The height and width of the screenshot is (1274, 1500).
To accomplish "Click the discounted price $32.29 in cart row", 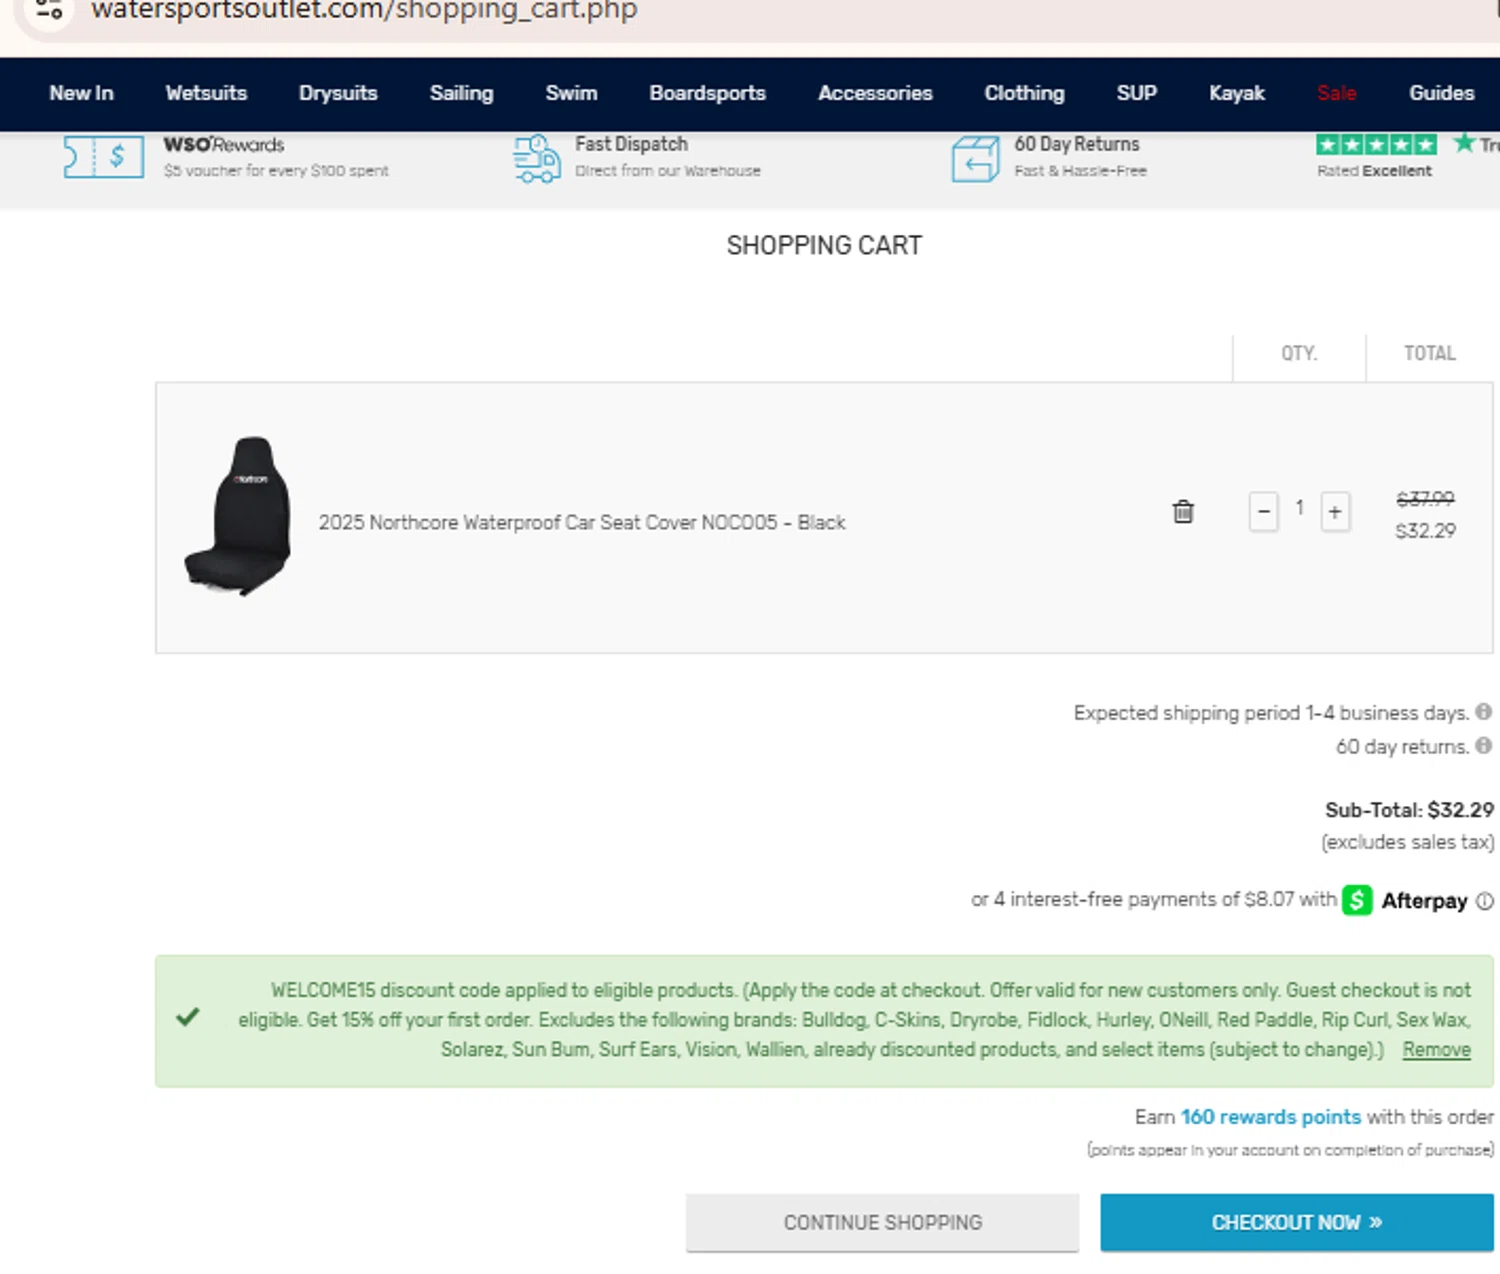I will point(1426,531).
